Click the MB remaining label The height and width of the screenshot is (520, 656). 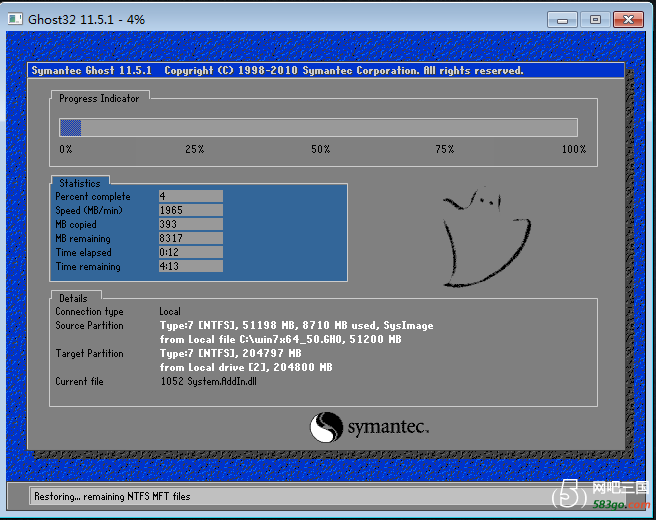(x=83, y=238)
